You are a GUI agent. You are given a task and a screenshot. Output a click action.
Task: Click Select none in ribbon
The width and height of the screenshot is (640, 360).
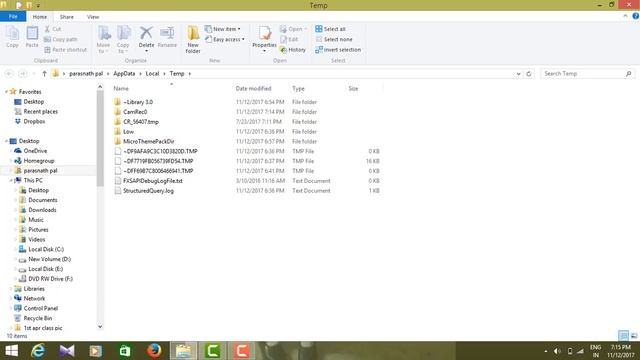[333, 39]
